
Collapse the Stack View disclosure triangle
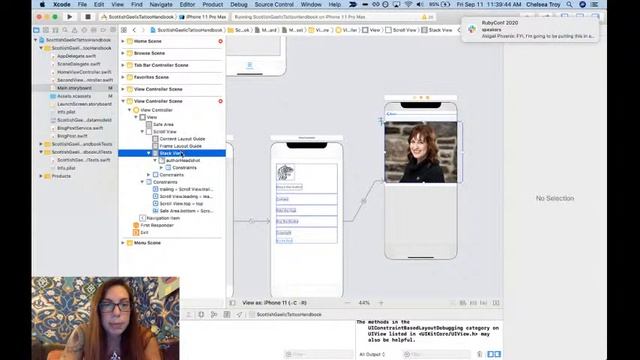pos(149,153)
